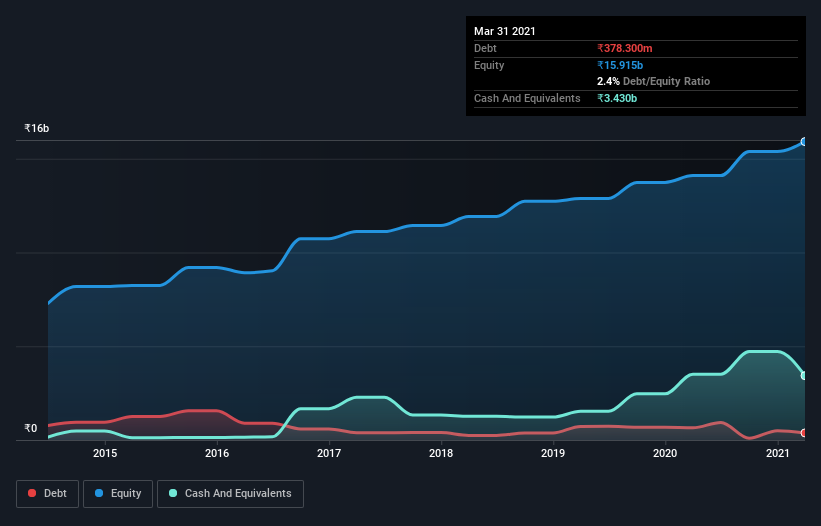Click the Mar 31 2021 tooltip date
The image size is (821, 526).
point(505,31)
